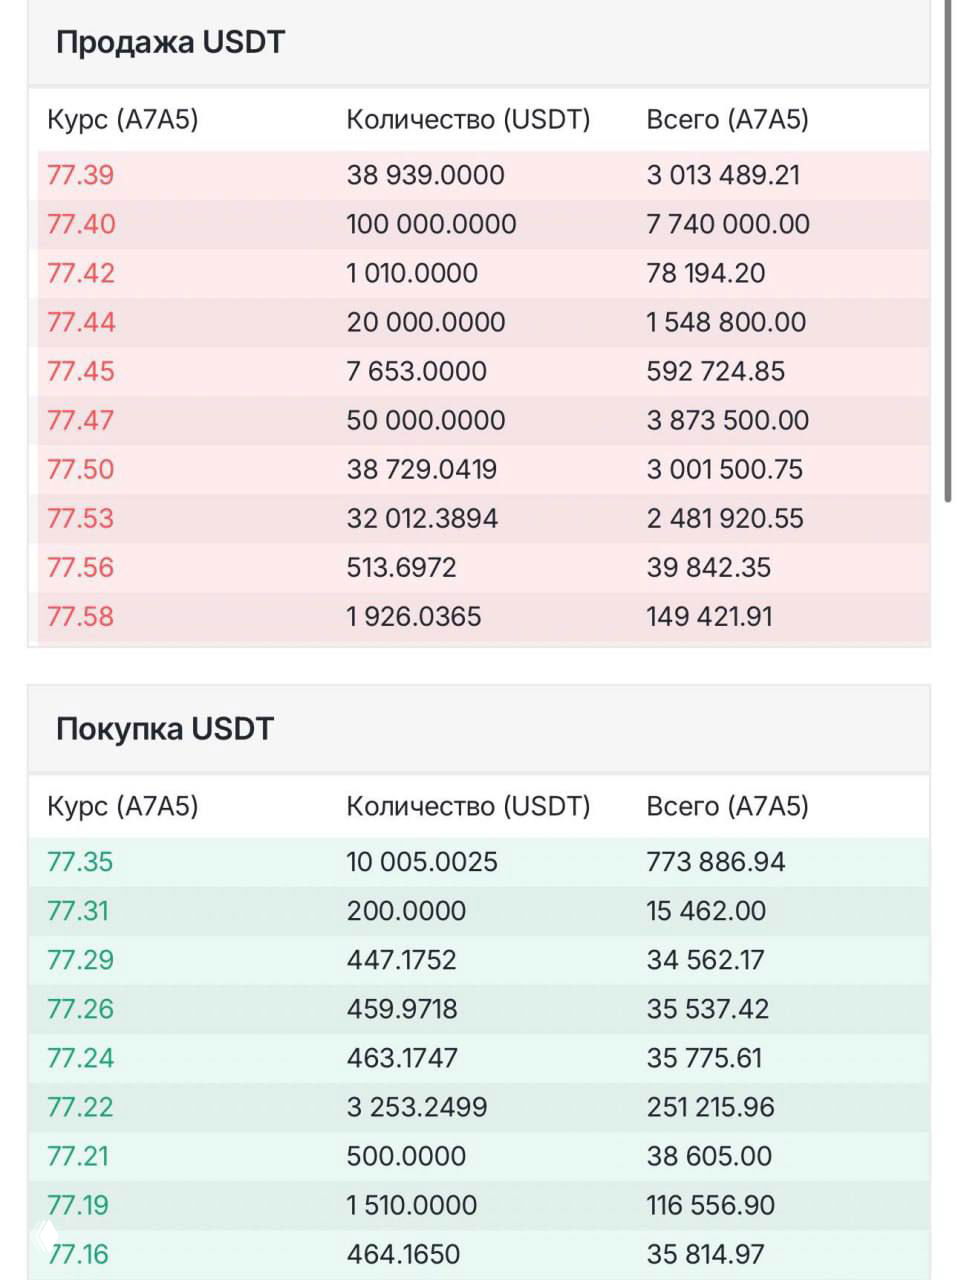The height and width of the screenshot is (1280, 958).
Task: Select the sell rate 77.39
Action: tap(80, 175)
